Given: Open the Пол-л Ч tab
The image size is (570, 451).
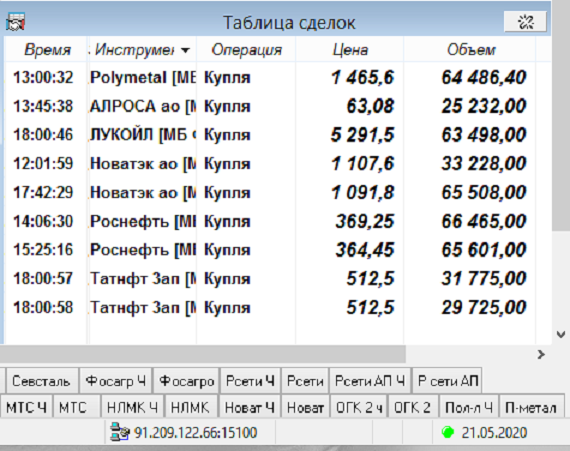Looking at the screenshot, I should [x=469, y=407].
